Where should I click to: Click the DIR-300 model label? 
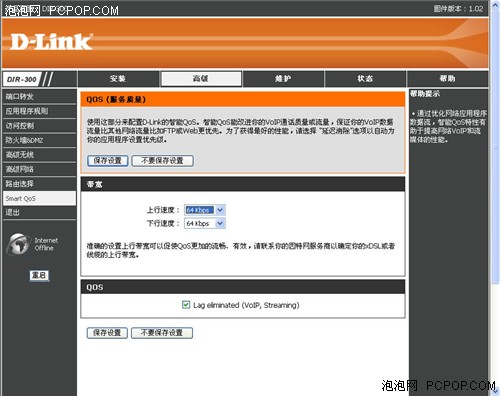click(x=22, y=79)
